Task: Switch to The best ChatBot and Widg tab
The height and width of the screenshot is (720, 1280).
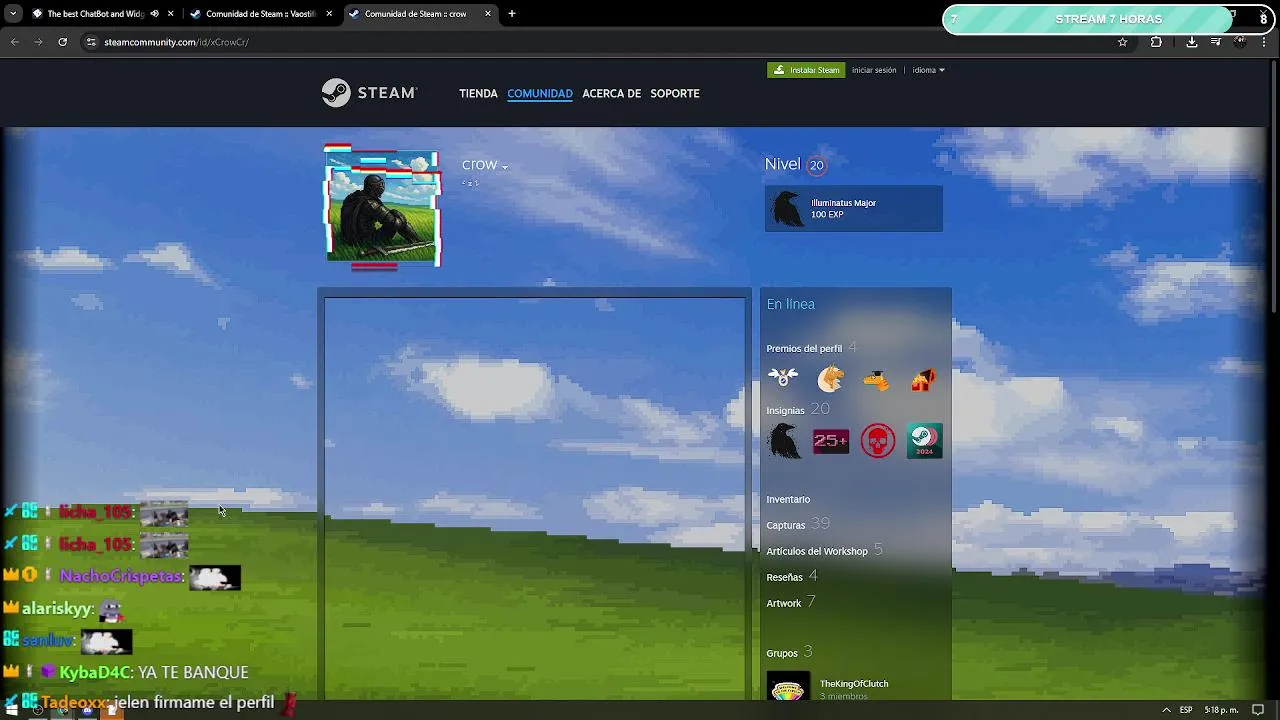Action: [94, 14]
